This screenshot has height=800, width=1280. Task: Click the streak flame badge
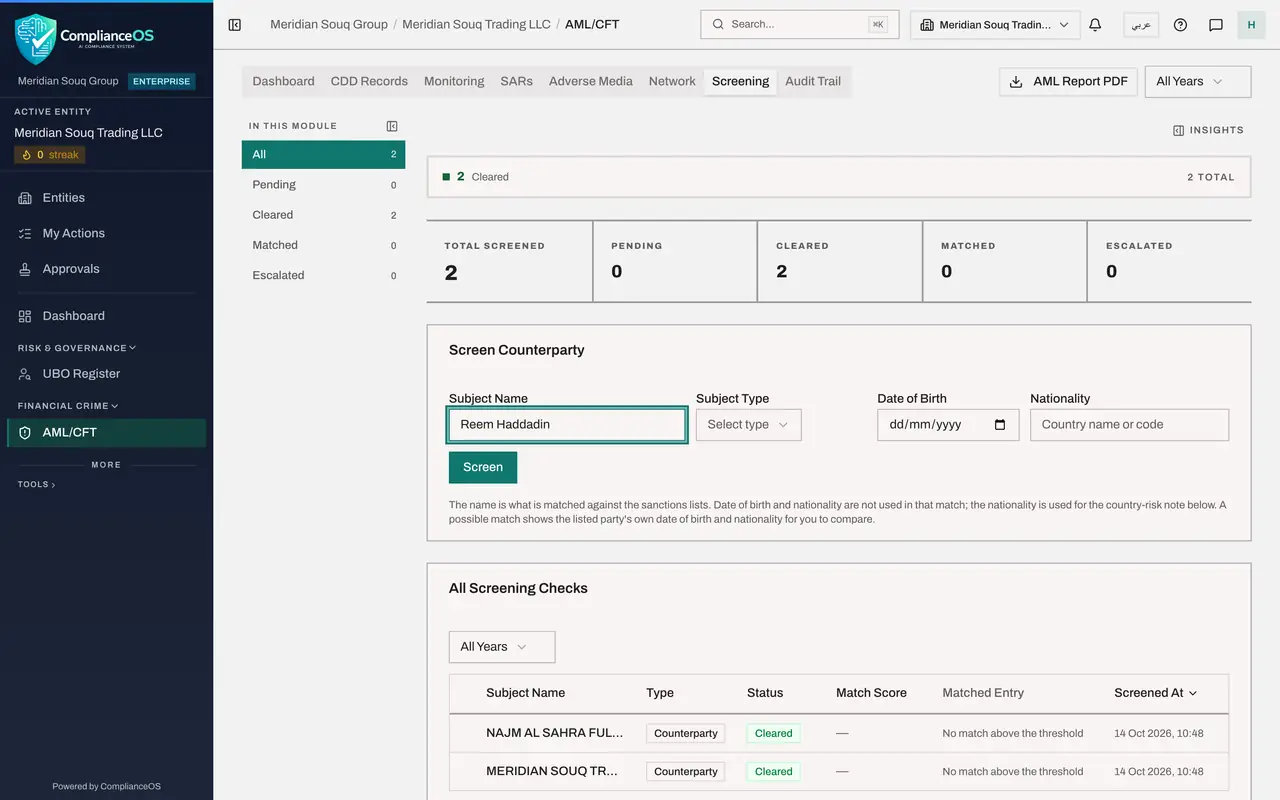[50, 155]
